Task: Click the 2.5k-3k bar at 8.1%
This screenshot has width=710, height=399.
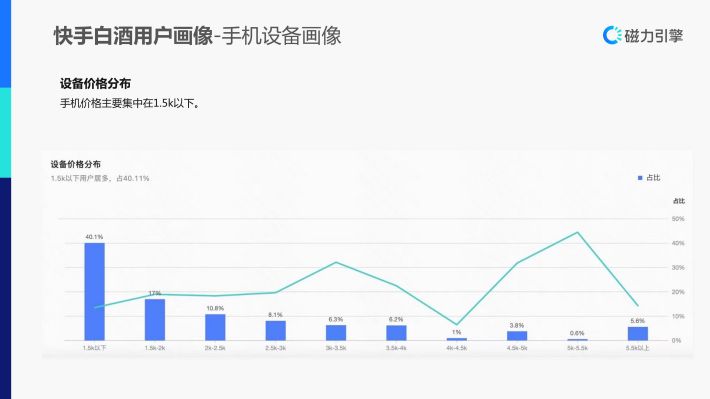Action: 275,331
